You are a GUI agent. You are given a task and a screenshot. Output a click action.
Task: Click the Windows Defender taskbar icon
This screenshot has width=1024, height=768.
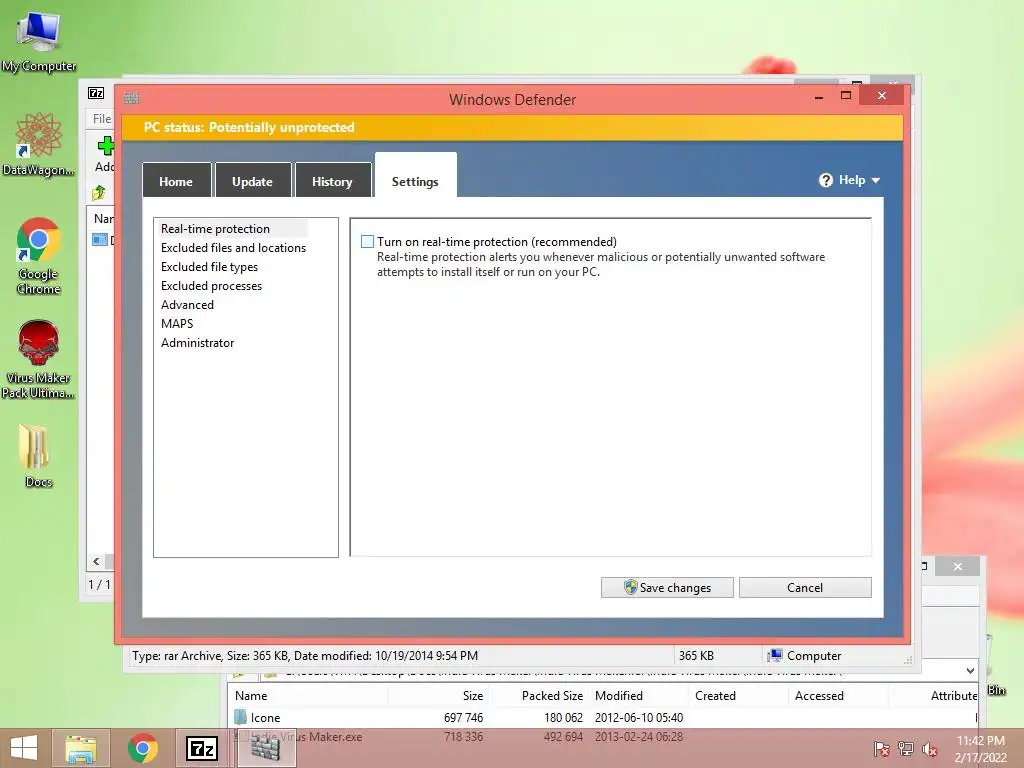point(266,748)
